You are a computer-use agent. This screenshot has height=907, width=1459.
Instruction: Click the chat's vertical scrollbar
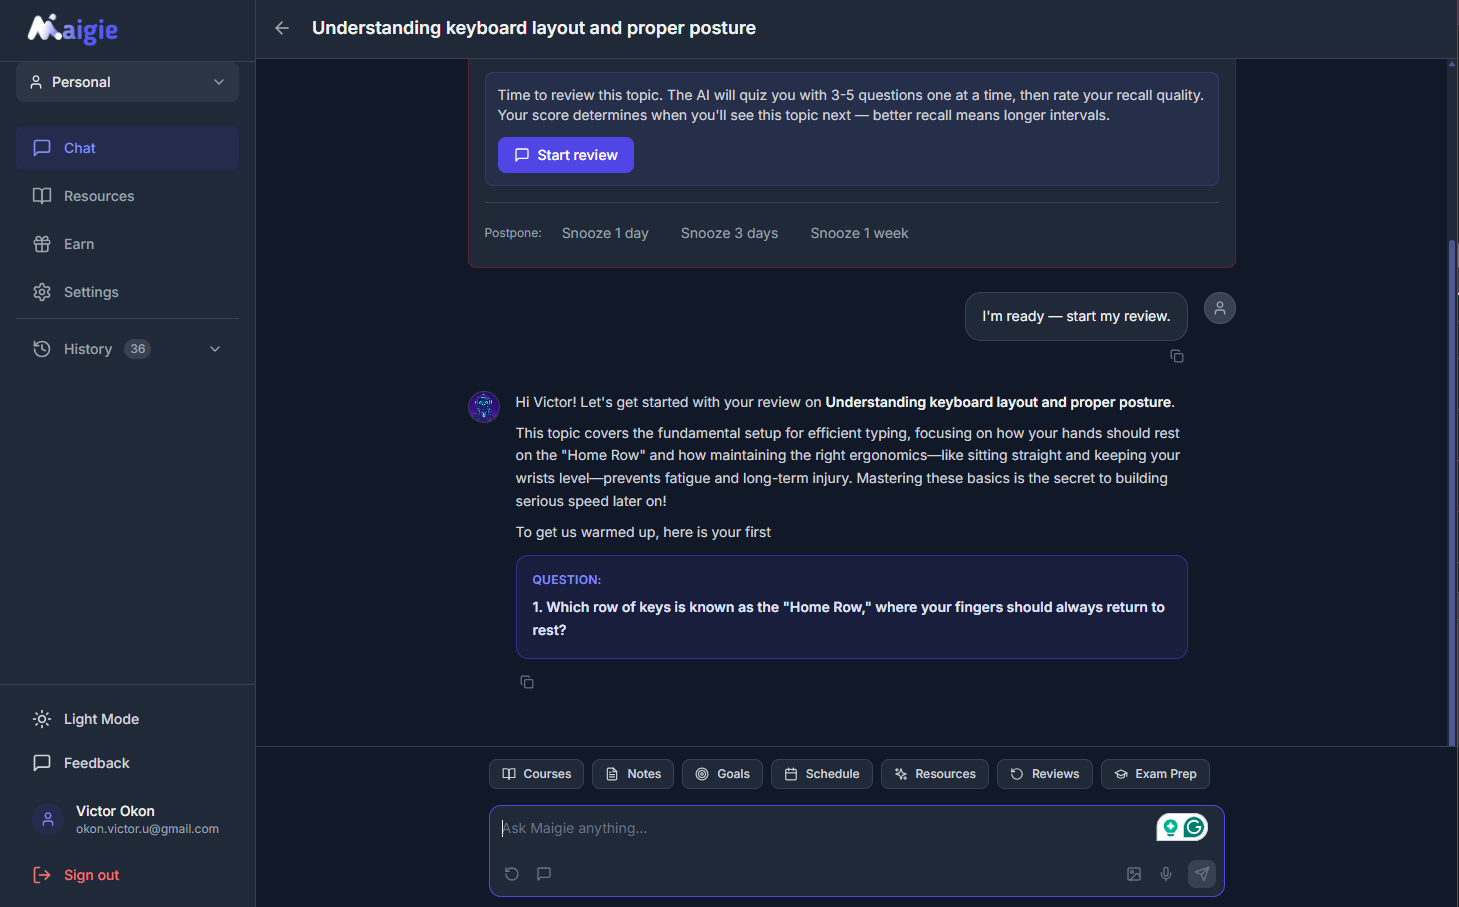pyautogui.click(x=1452, y=490)
